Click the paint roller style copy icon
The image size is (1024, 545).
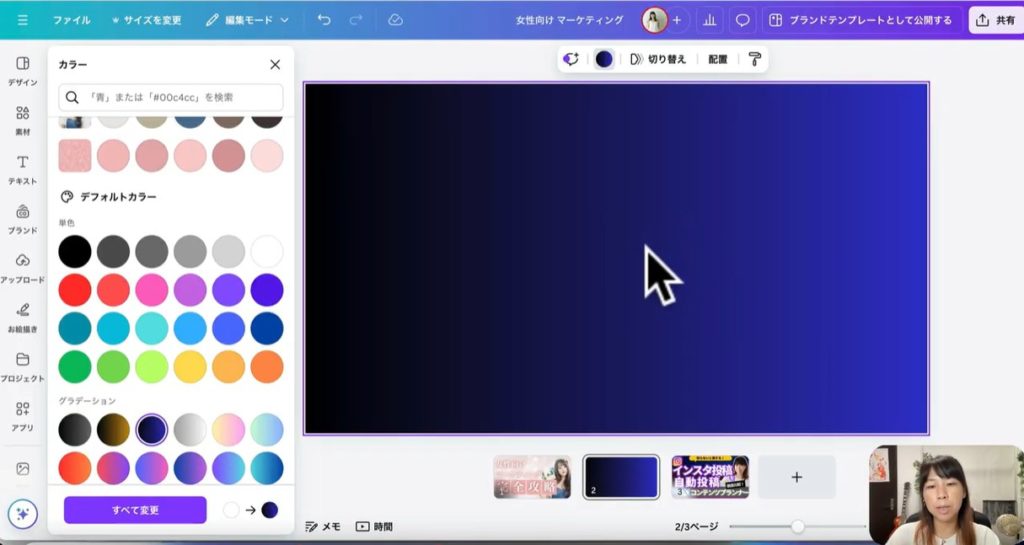click(x=755, y=59)
